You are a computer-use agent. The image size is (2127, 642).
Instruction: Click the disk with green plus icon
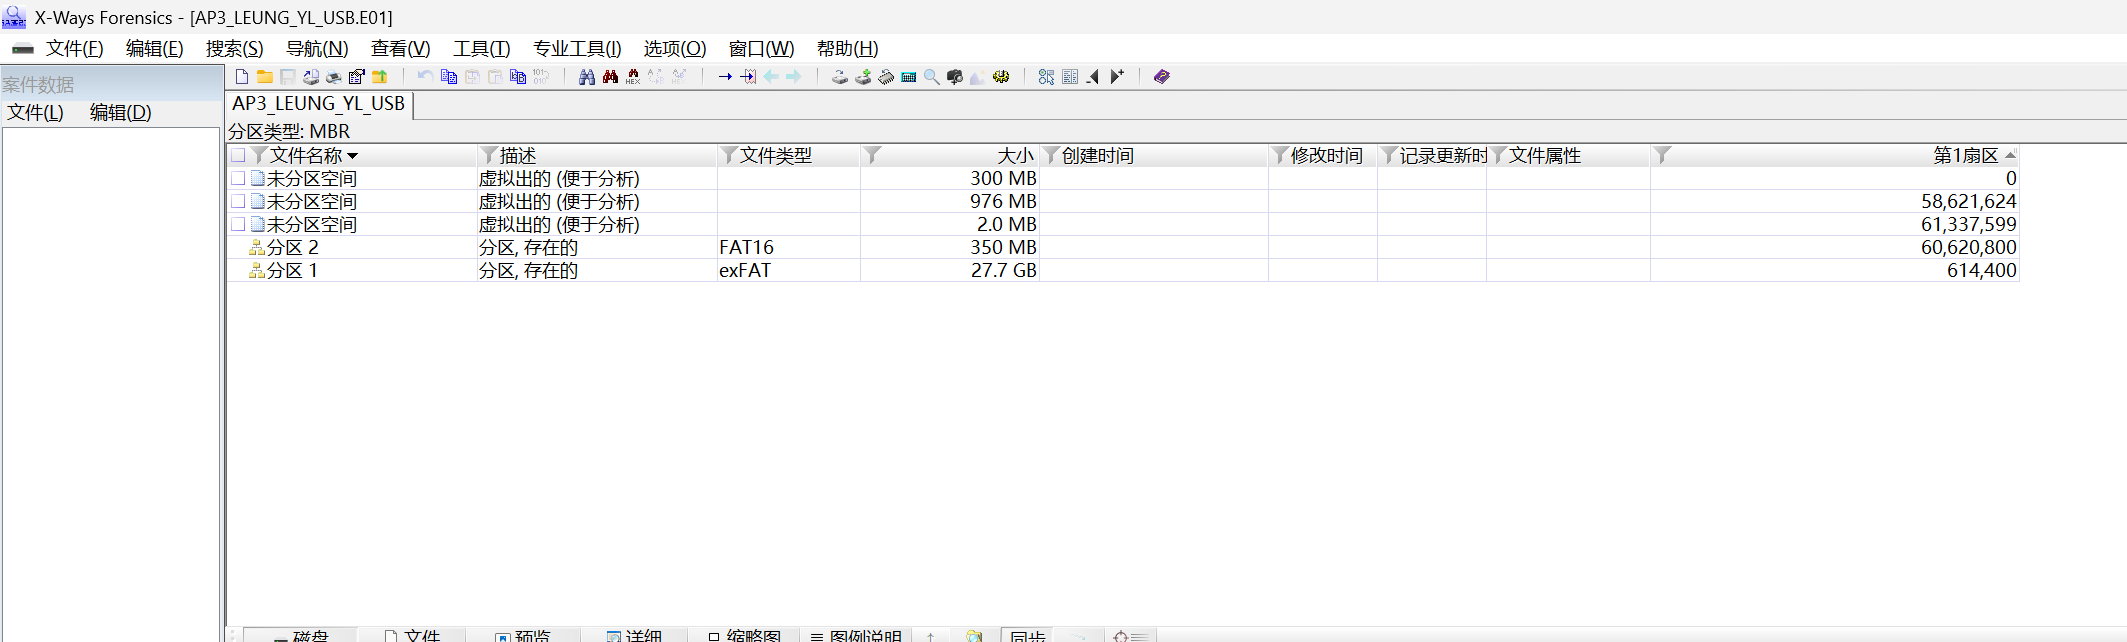tap(863, 77)
